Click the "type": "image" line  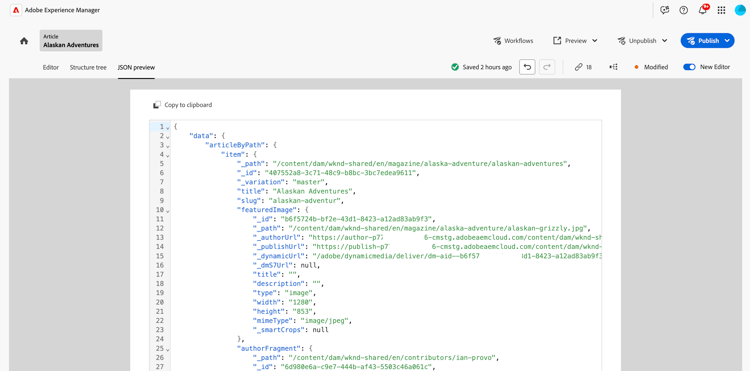coord(284,293)
